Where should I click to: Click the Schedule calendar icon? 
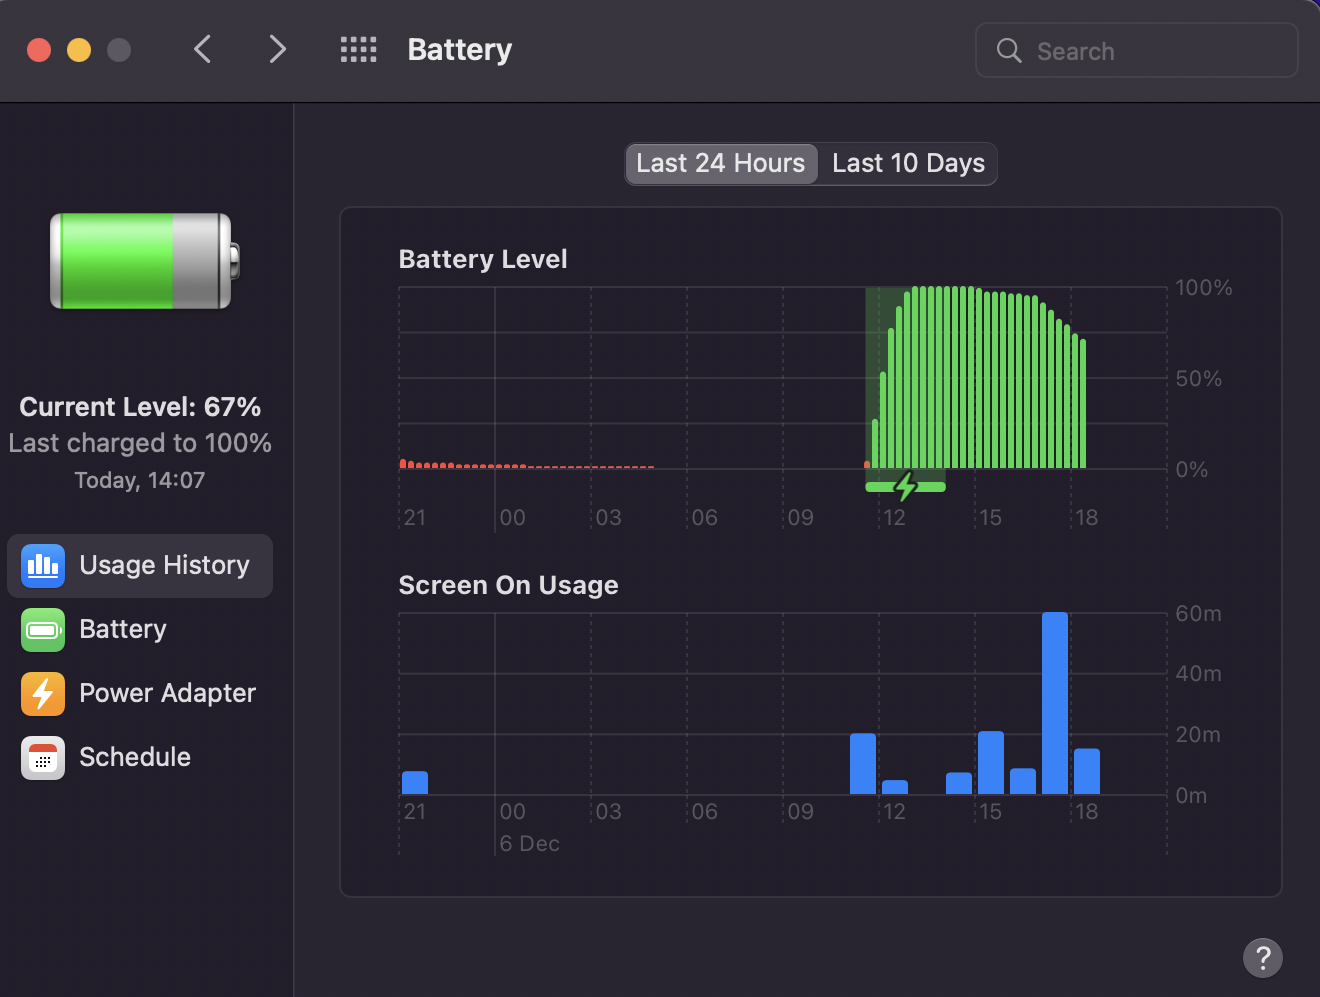click(43, 758)
